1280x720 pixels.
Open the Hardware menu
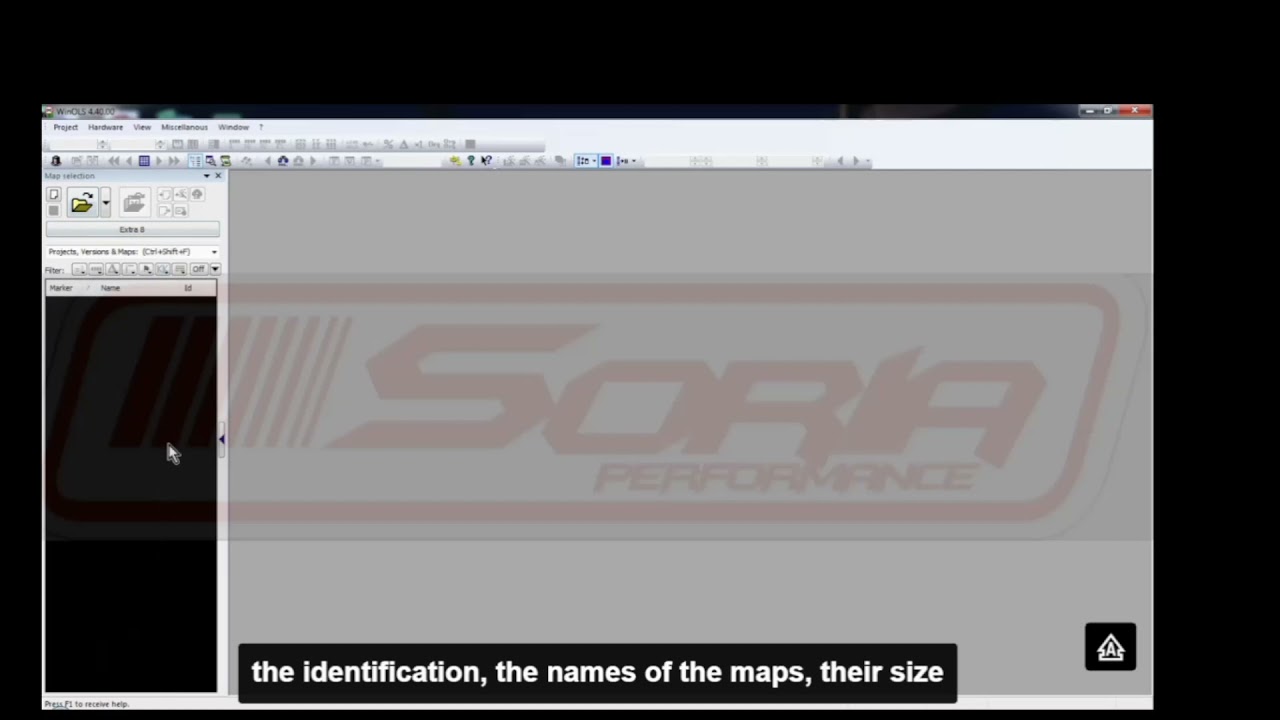(105, 127)
